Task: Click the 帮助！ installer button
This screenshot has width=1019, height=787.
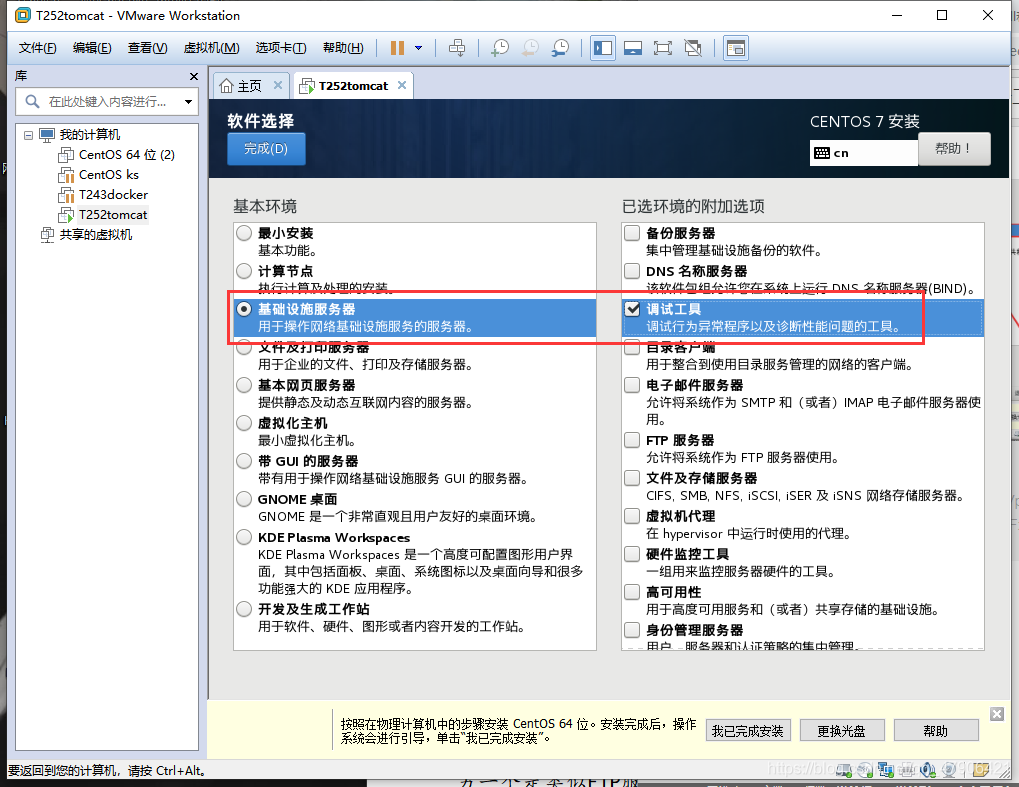Action: click(953, 149)
